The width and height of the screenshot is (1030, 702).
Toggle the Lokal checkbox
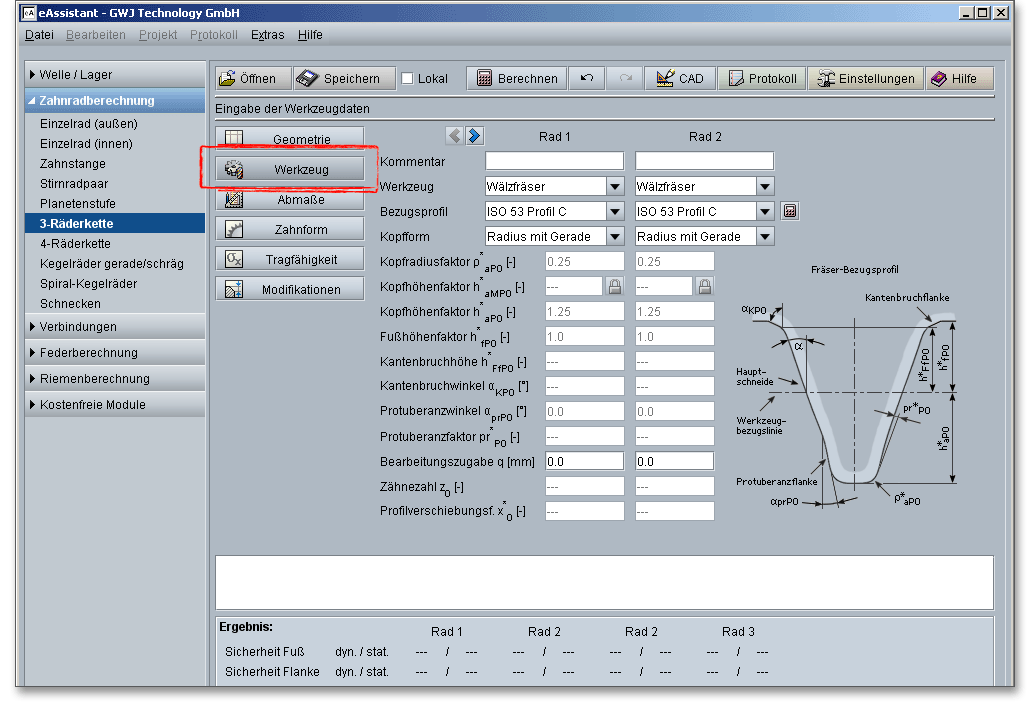(407, 79)
